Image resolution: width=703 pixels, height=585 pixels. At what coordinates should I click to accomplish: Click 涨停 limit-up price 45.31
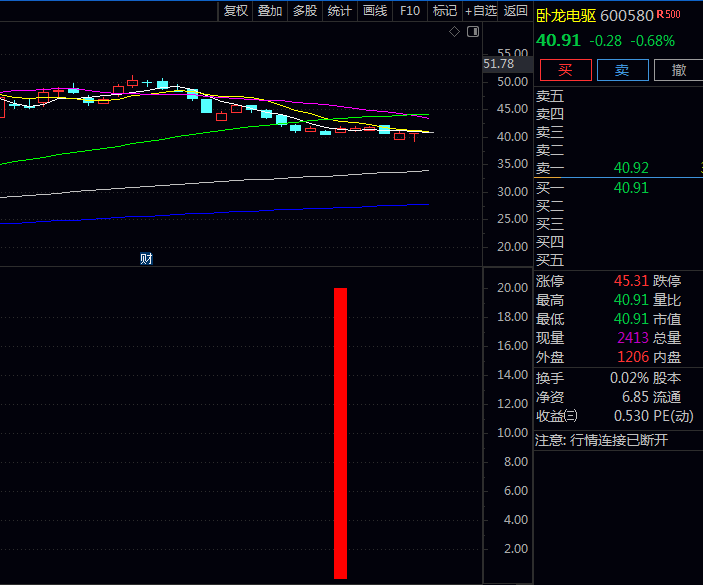click(631, 281)
